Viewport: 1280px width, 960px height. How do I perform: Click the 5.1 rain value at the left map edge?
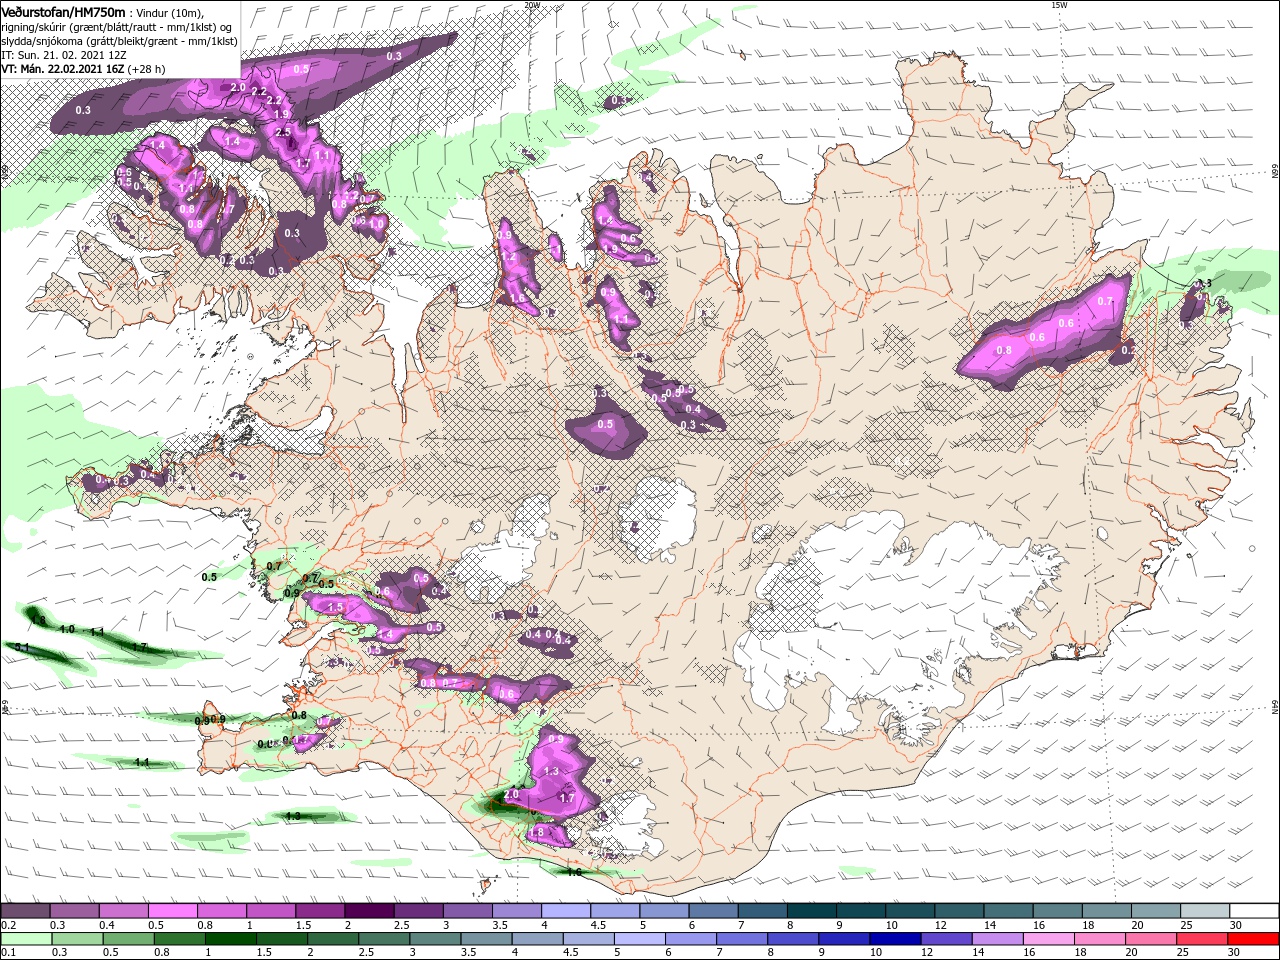coord(21,647)
